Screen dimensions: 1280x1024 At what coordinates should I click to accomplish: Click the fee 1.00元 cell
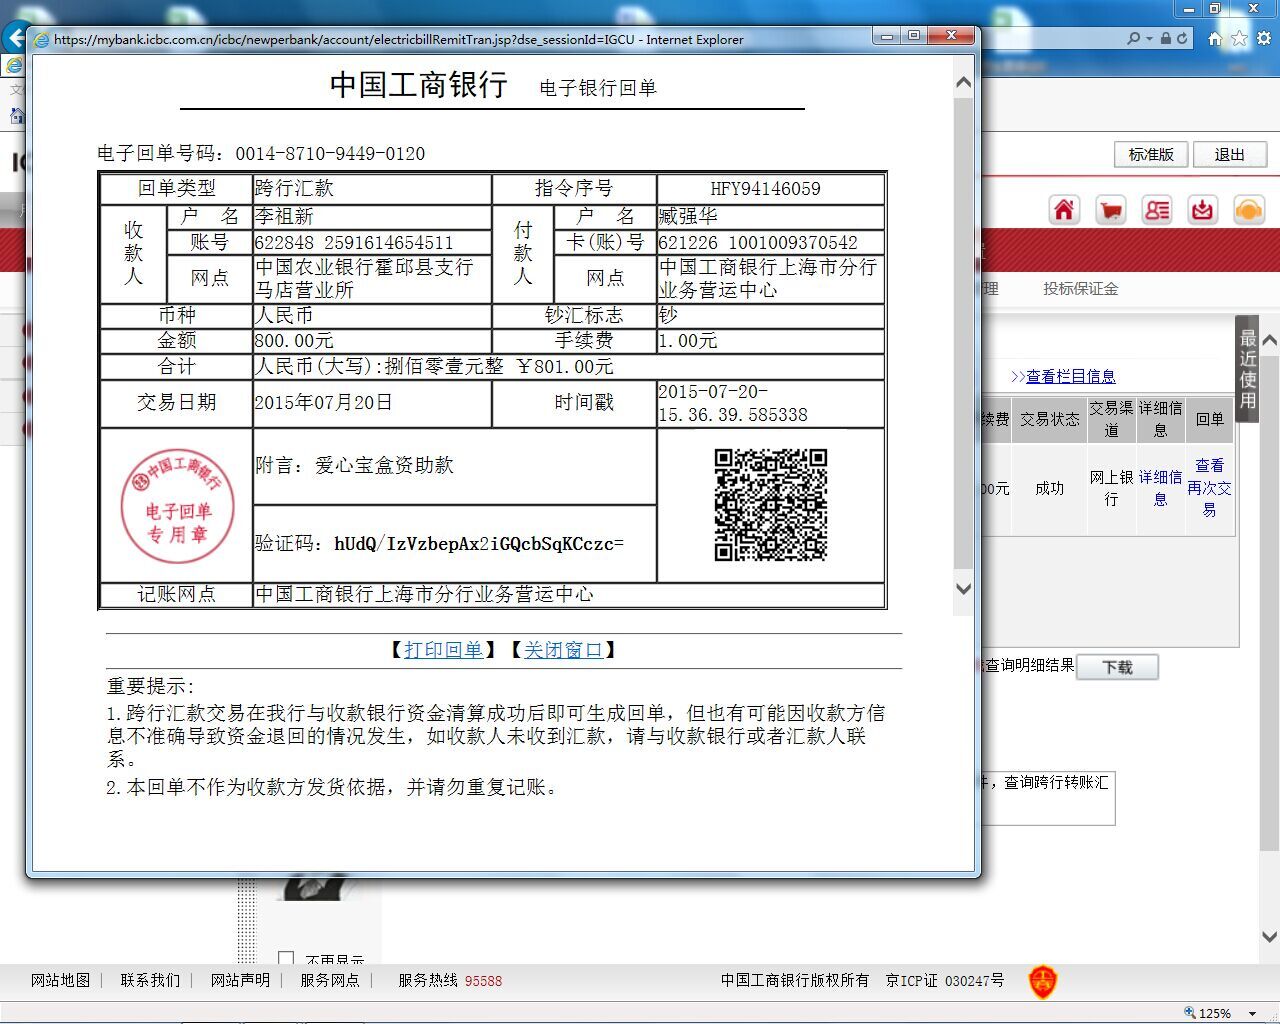[770, 341]
